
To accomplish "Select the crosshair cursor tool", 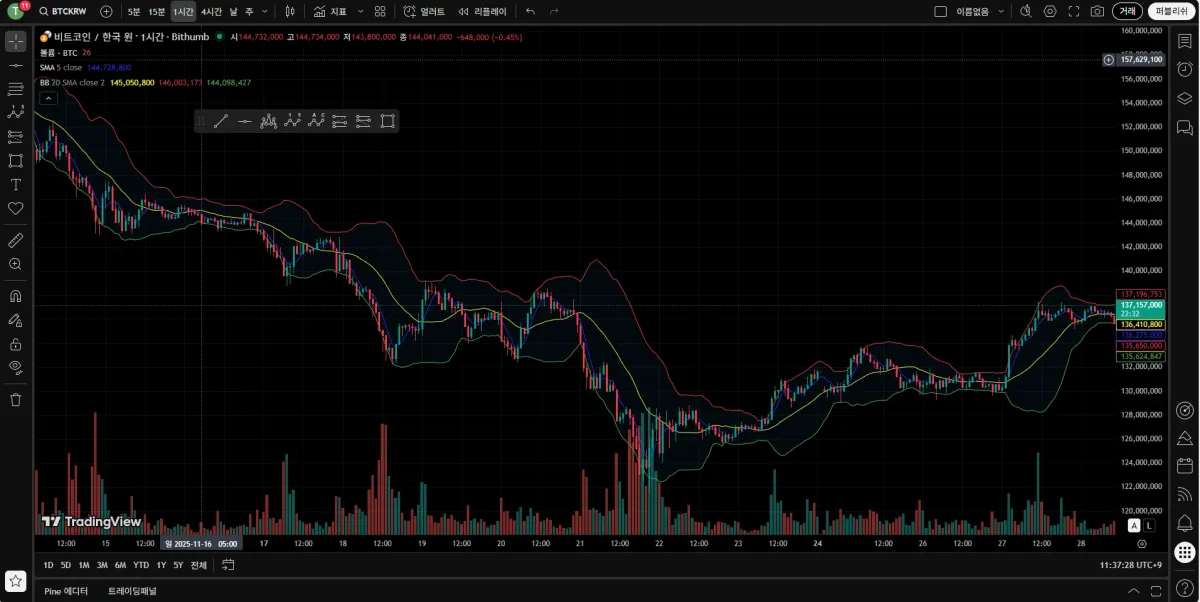I will click(15, 41).
